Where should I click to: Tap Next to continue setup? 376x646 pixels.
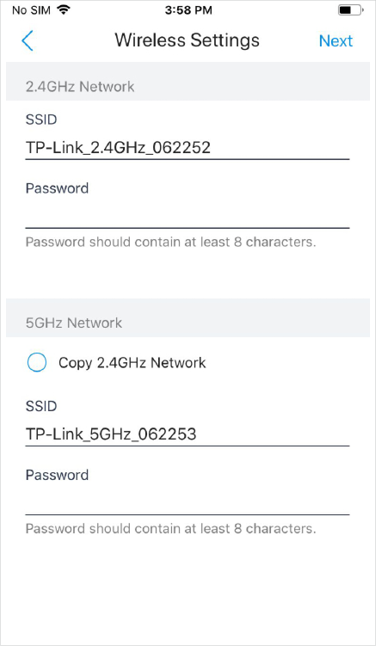[336, 41]
